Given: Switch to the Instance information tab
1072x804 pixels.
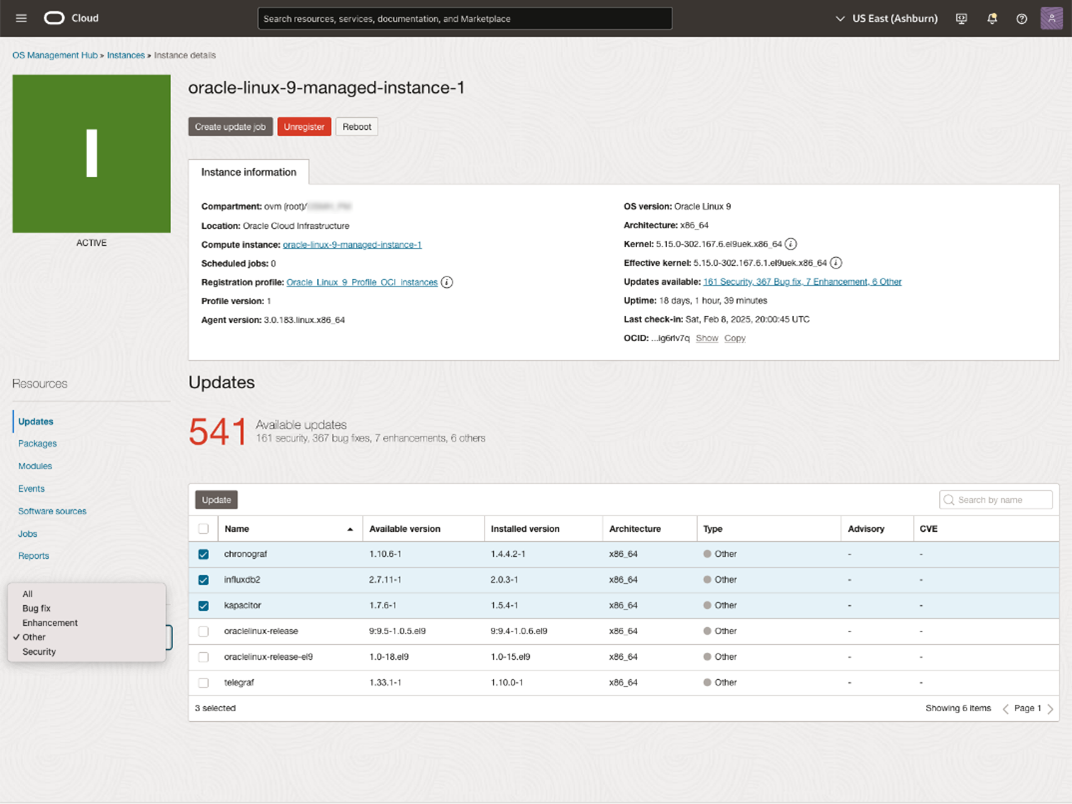Looking at the screenshot, I should pos(248,171).
